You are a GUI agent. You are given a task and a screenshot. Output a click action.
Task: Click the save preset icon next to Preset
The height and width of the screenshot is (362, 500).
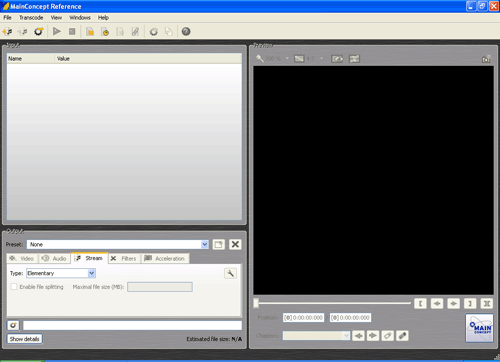click(219, 244)
